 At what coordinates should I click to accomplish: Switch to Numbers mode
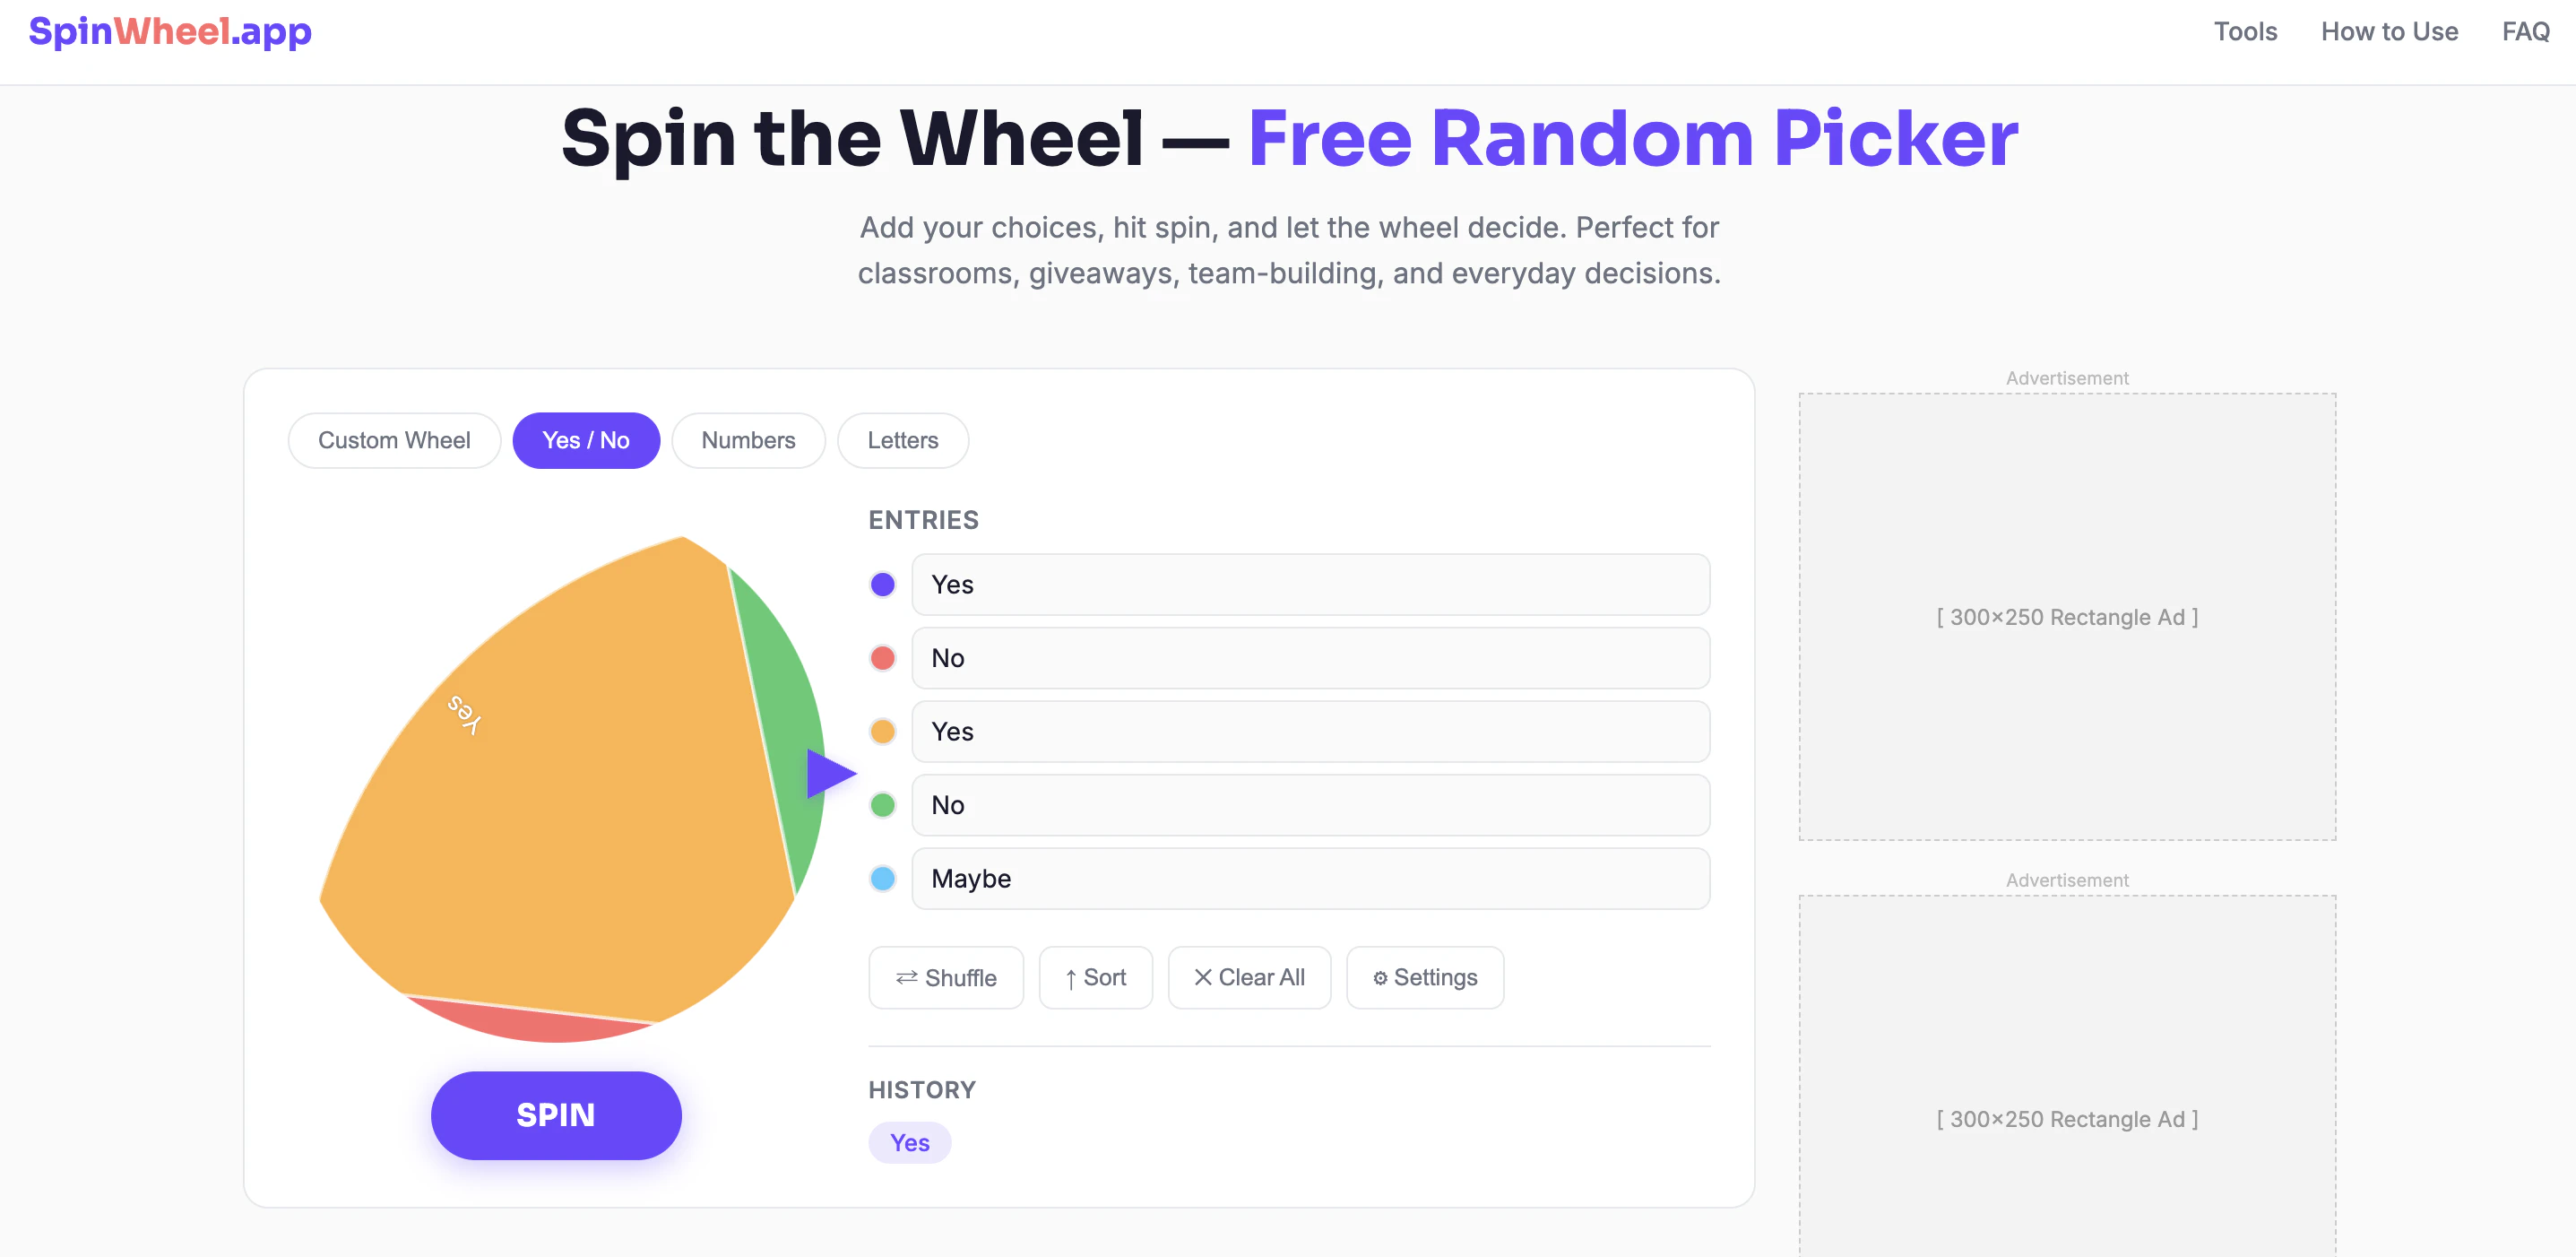point(748,440)
